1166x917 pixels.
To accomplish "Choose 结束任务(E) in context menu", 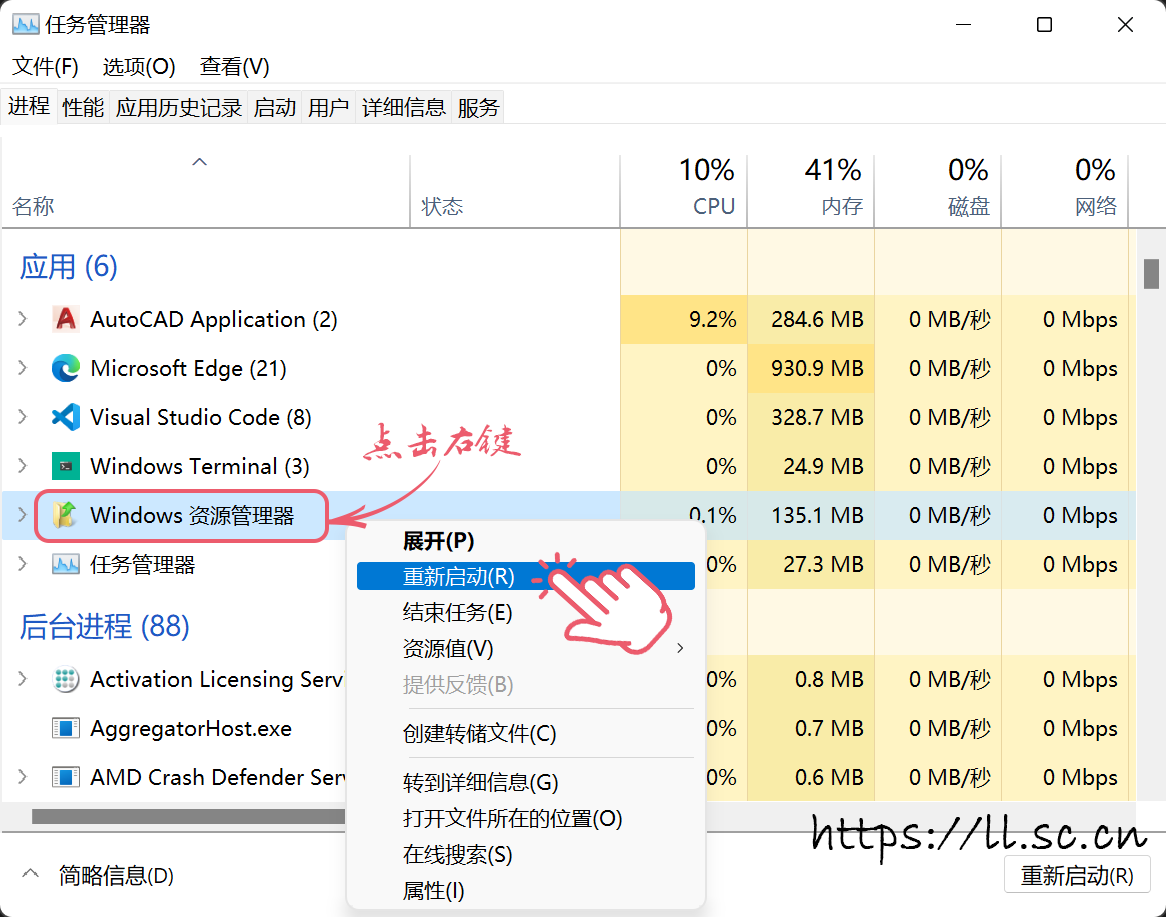I will pos(526,612).
